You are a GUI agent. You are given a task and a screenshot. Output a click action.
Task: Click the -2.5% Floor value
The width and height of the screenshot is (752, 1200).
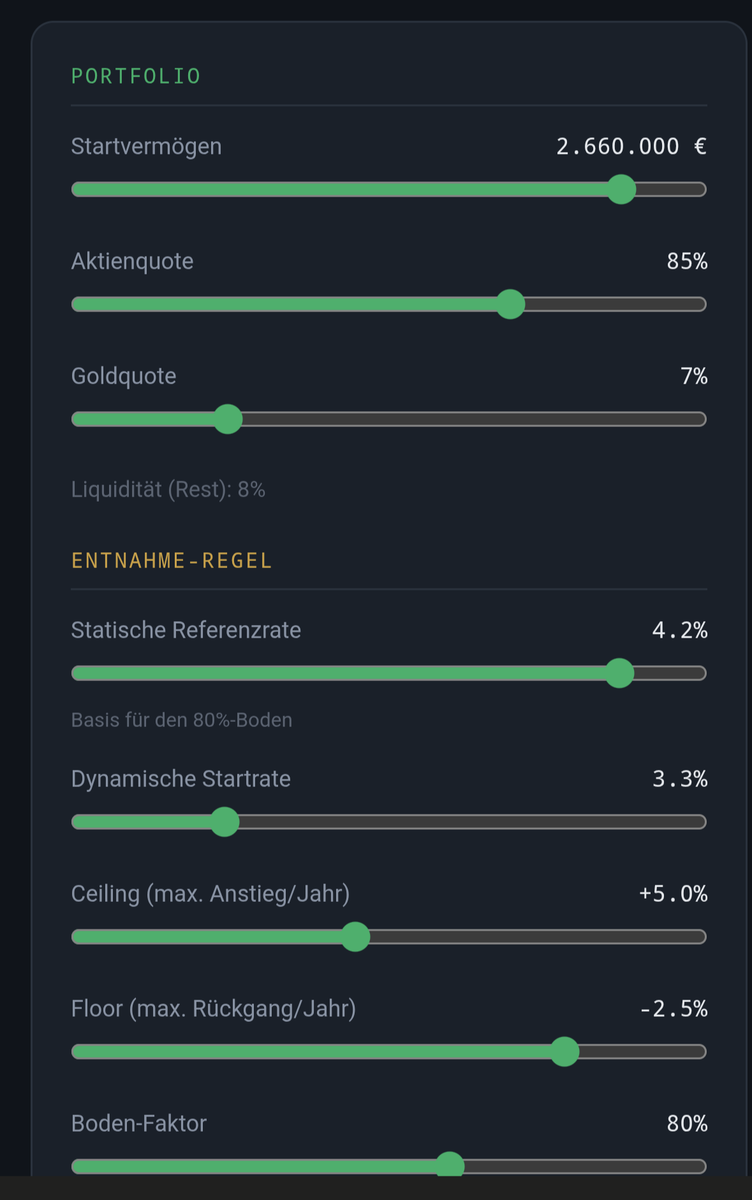click(x=673, y=1009)
